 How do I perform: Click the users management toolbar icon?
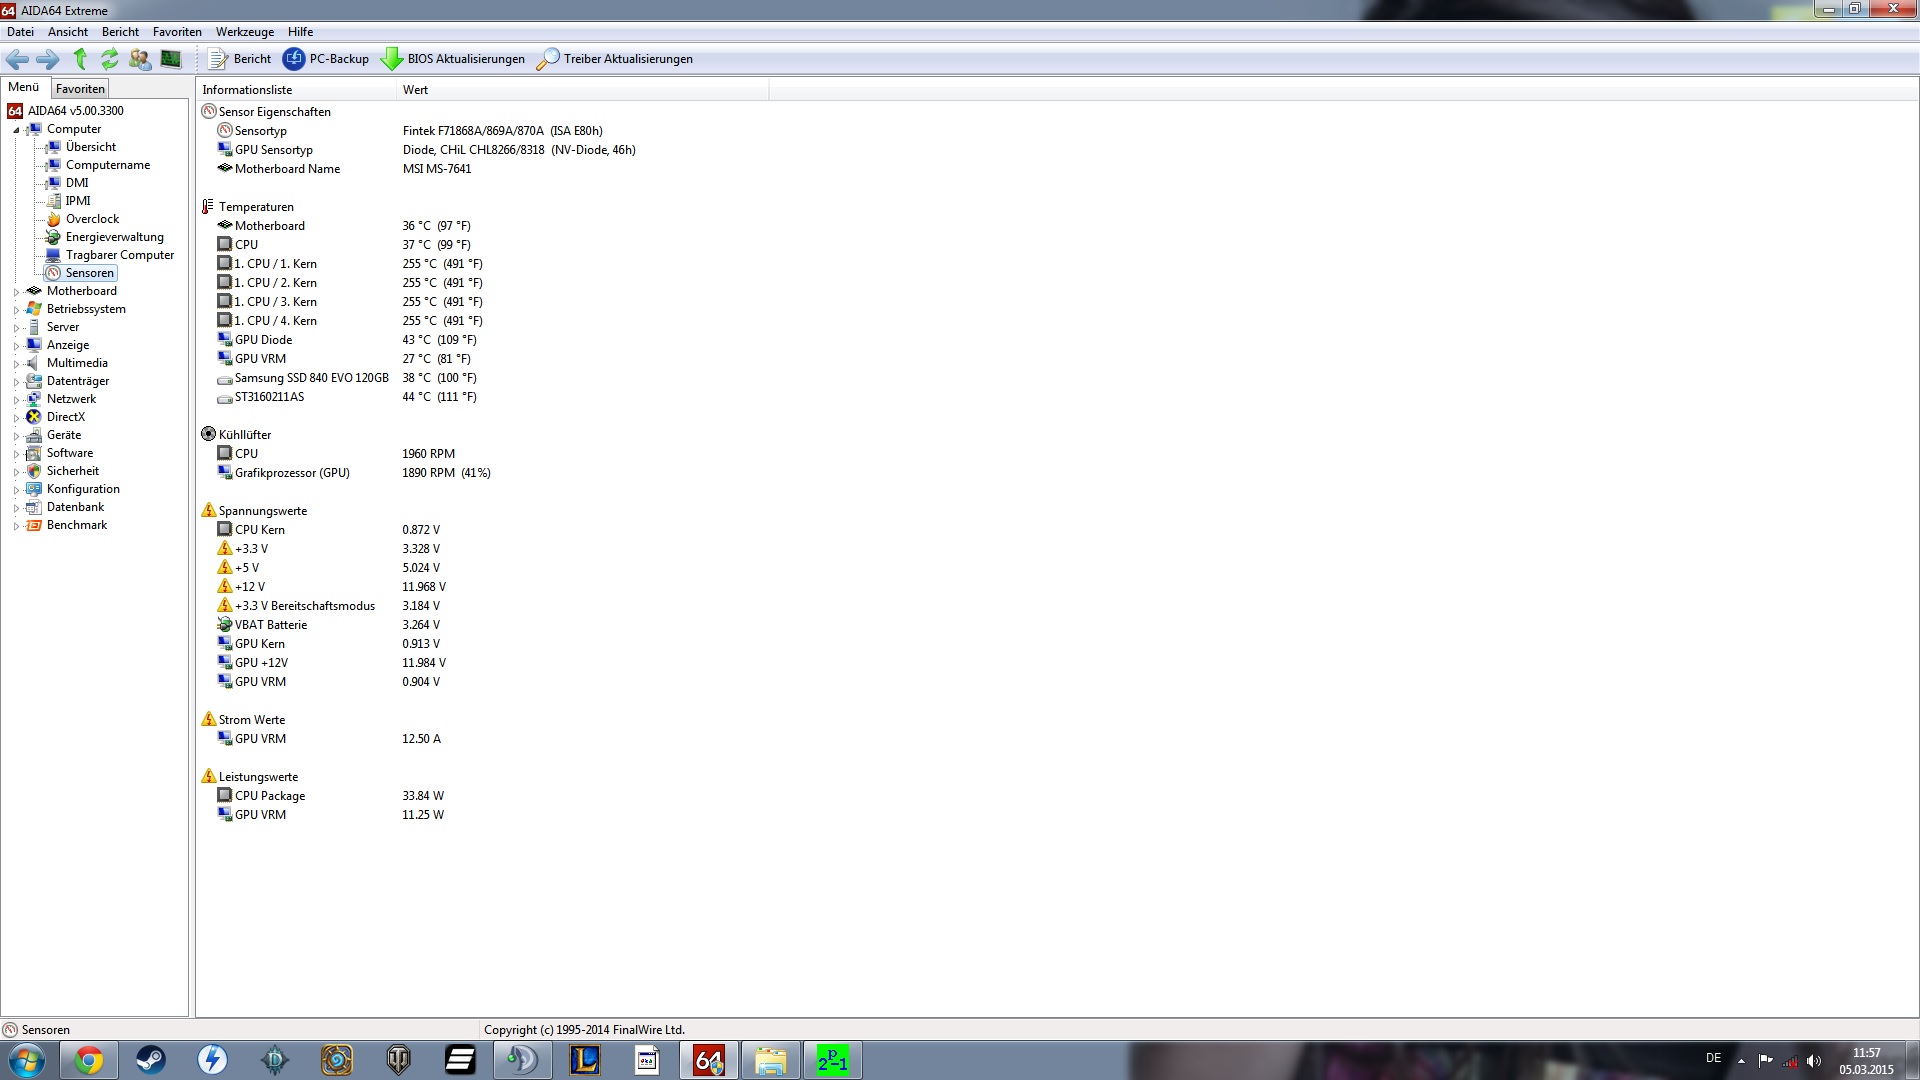[140, 59]
